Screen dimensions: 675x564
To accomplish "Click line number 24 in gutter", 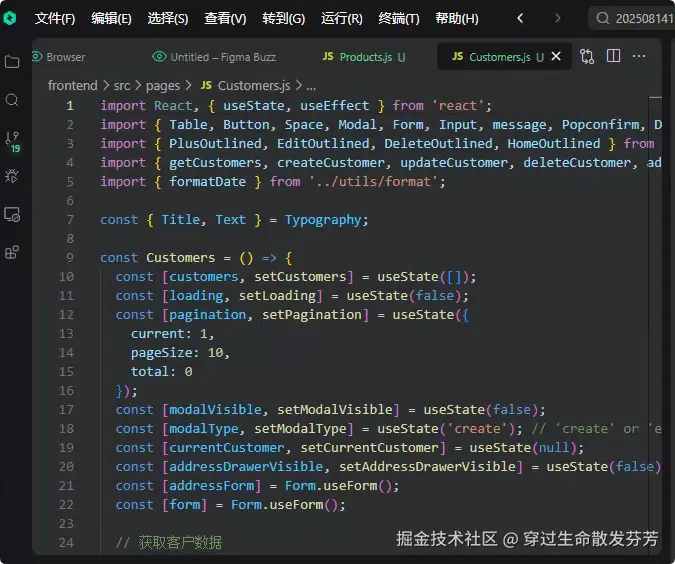I will 66,542.
